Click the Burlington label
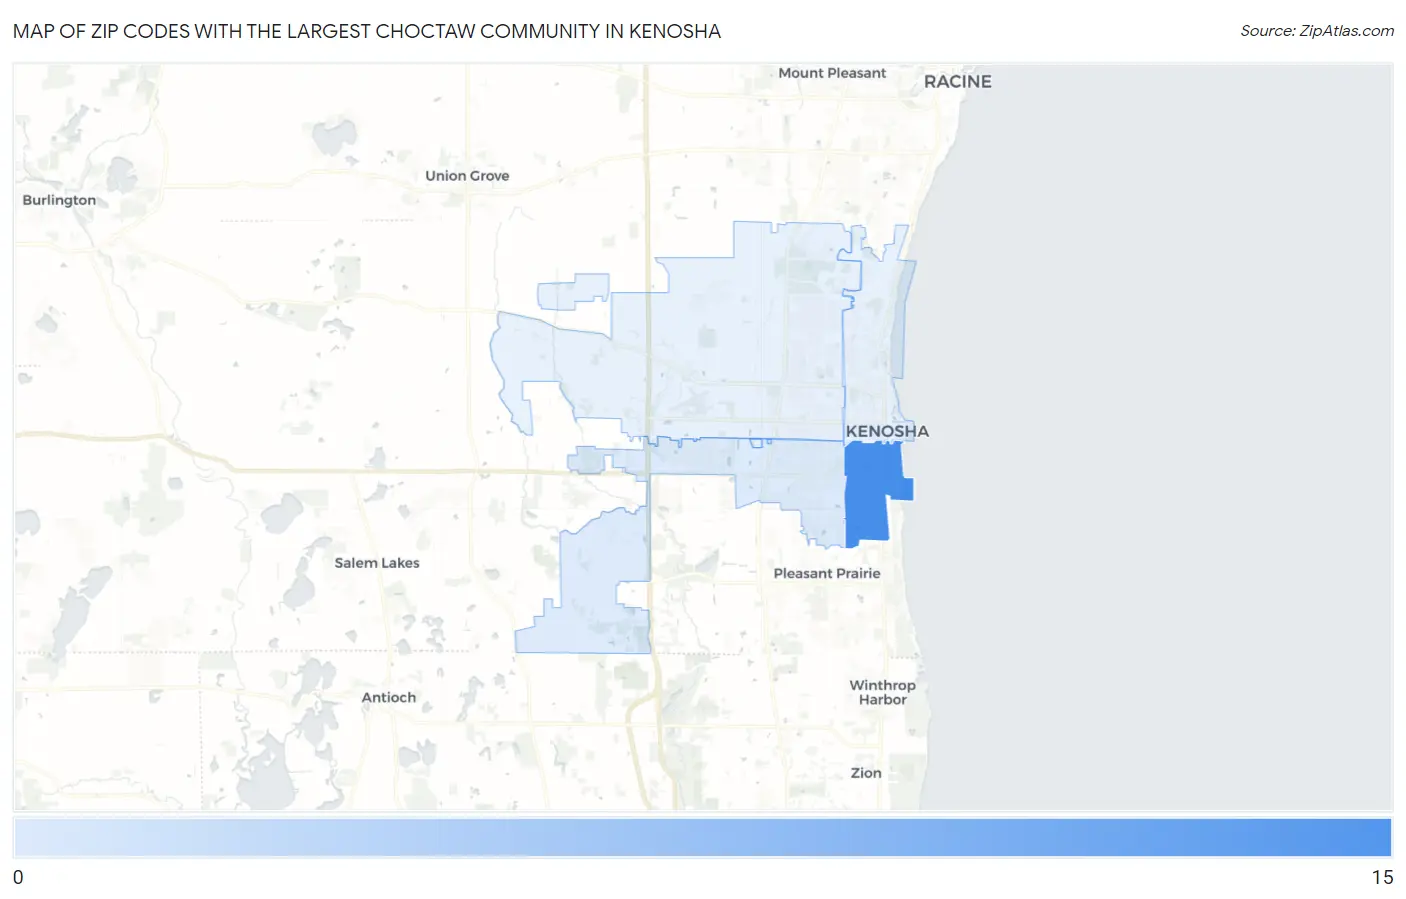 [x=59, y=200]
